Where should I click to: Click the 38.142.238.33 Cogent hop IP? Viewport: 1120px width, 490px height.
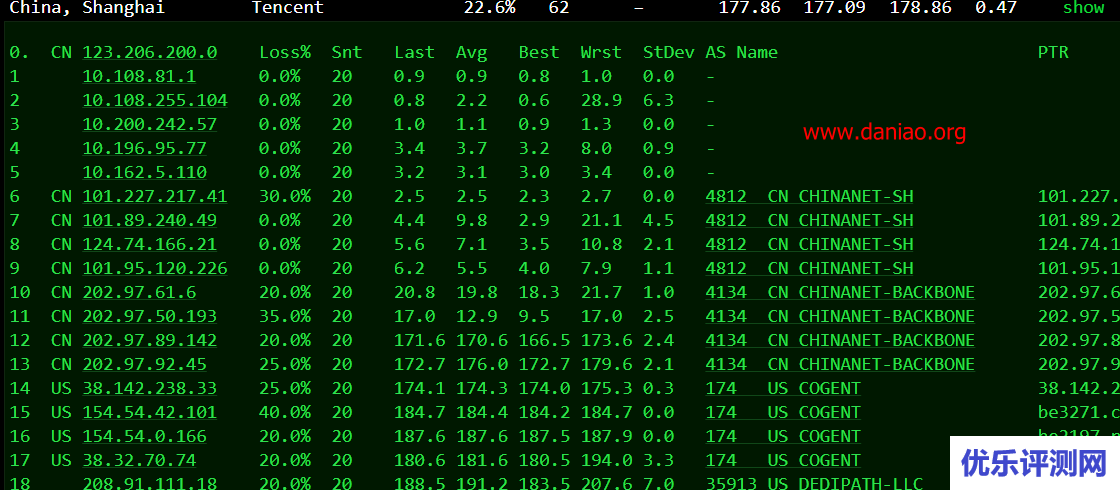point(149,388)
